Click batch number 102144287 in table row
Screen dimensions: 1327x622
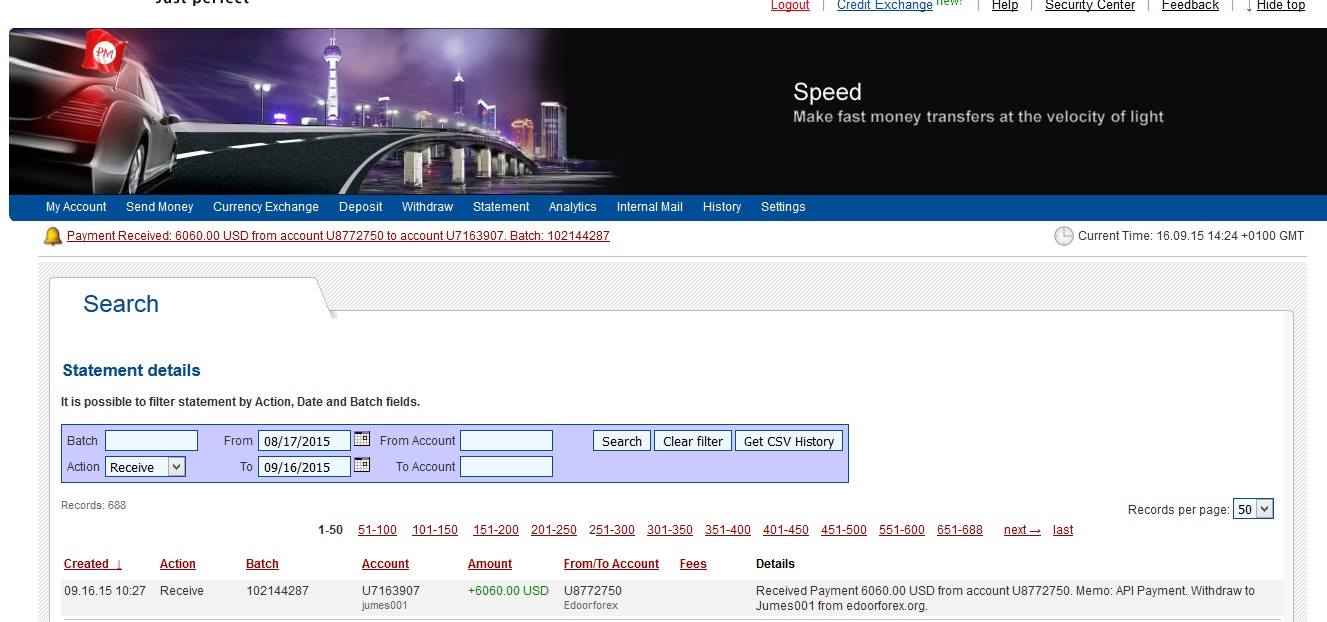[x=277, y=591]
